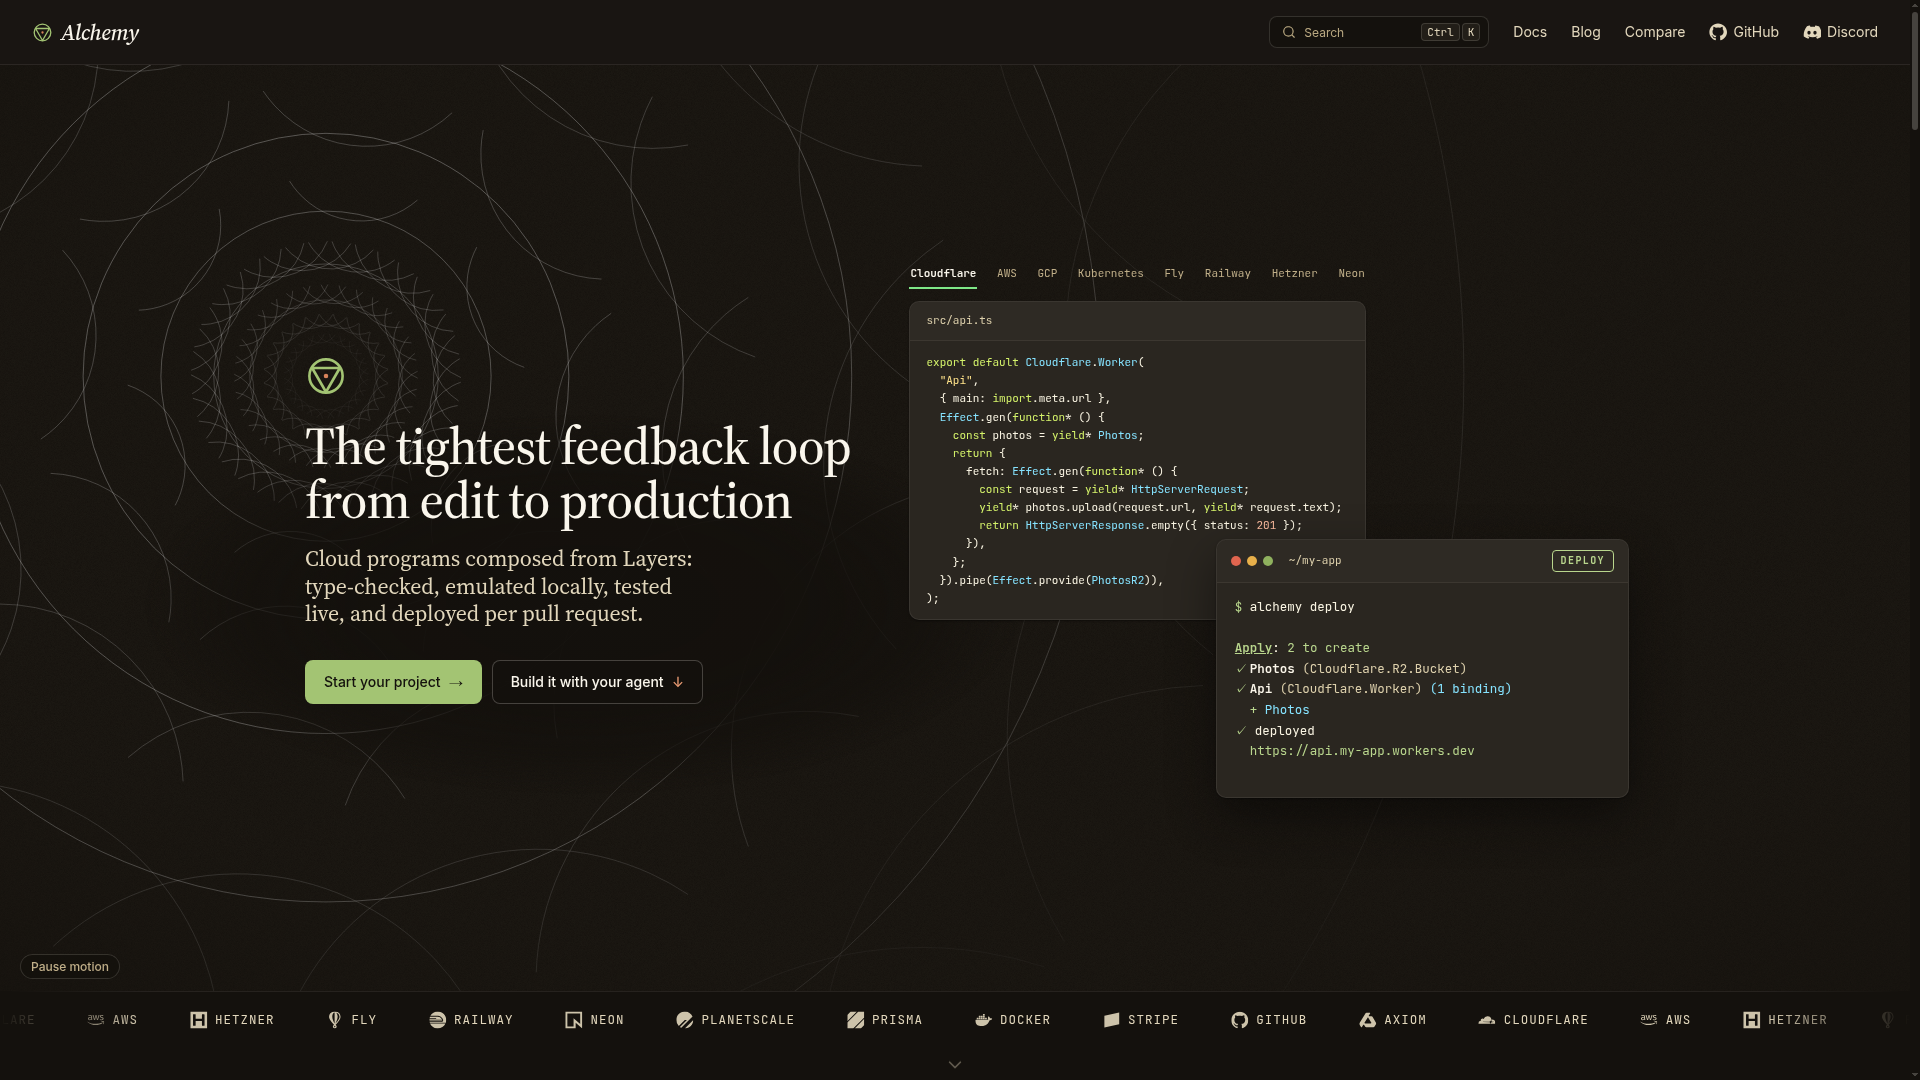Viewport: 1920px width, 1080px height.
Task: Click the Stripe logo icon
Action: (x=1111, y=1020)
